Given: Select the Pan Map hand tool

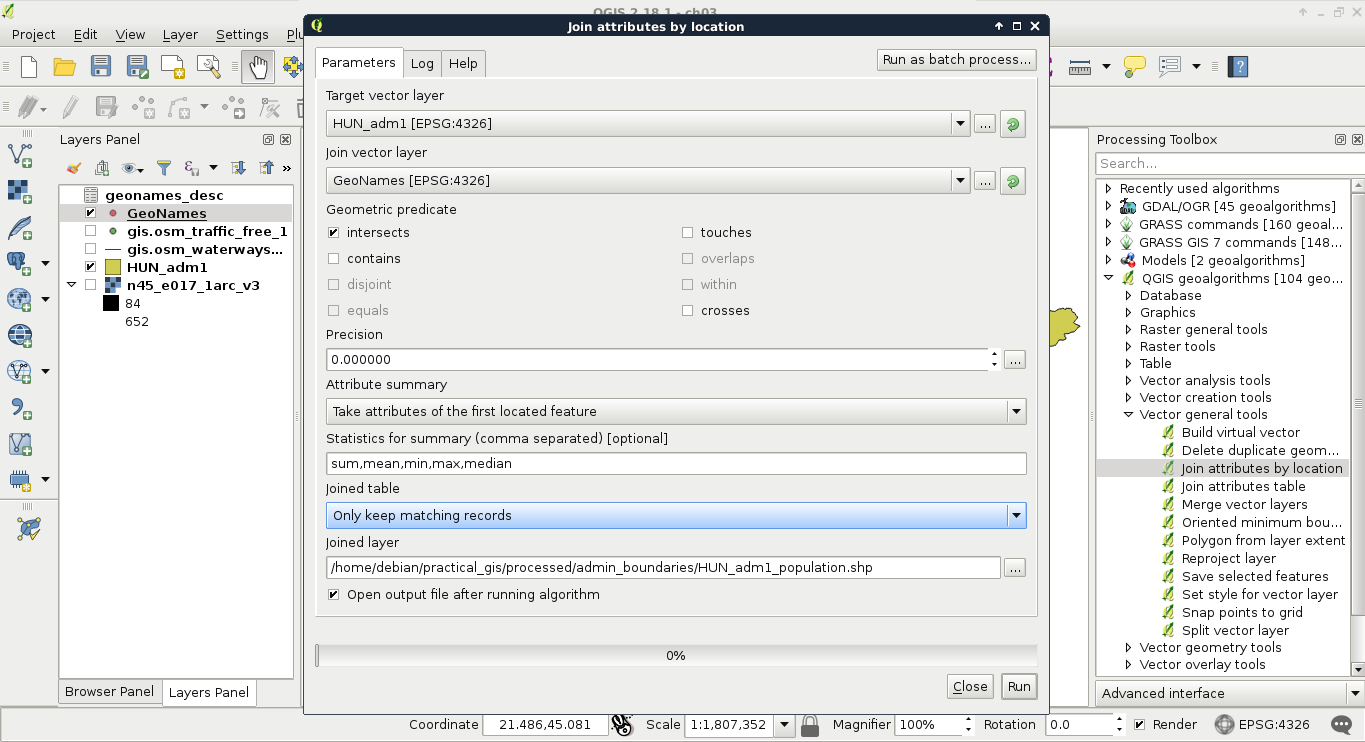Looking at the screenshot, I should 258,67.
